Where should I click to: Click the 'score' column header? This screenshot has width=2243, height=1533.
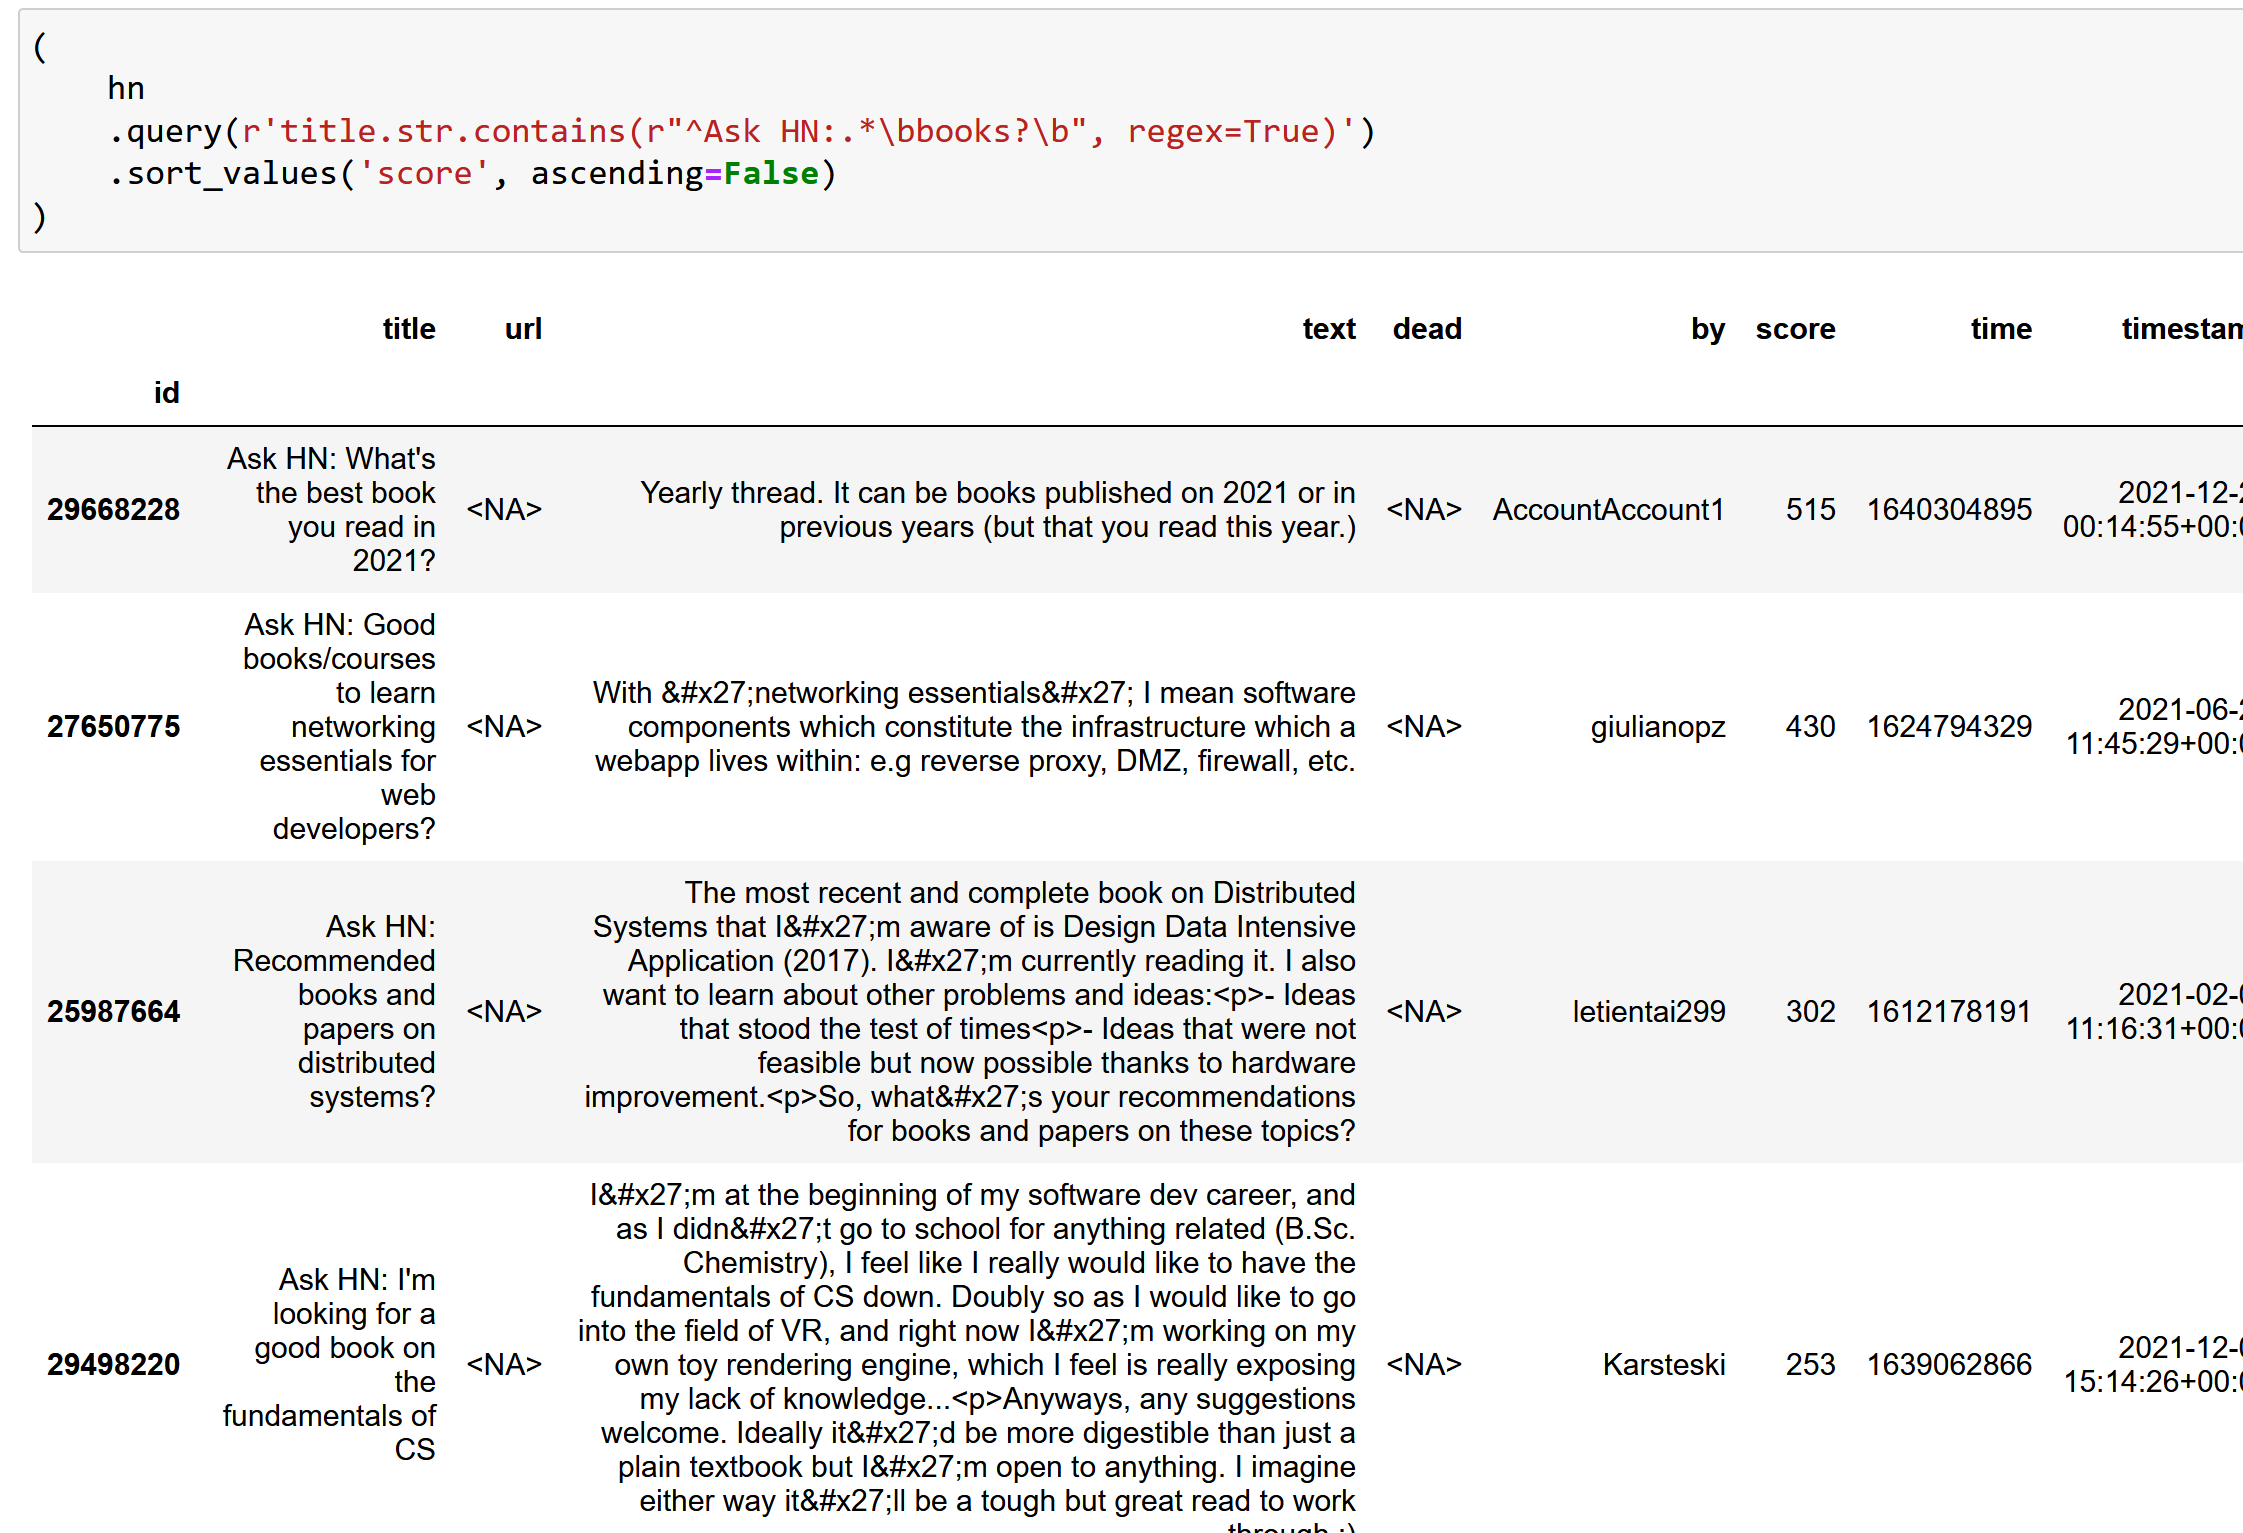click(x=1795, y=329)
